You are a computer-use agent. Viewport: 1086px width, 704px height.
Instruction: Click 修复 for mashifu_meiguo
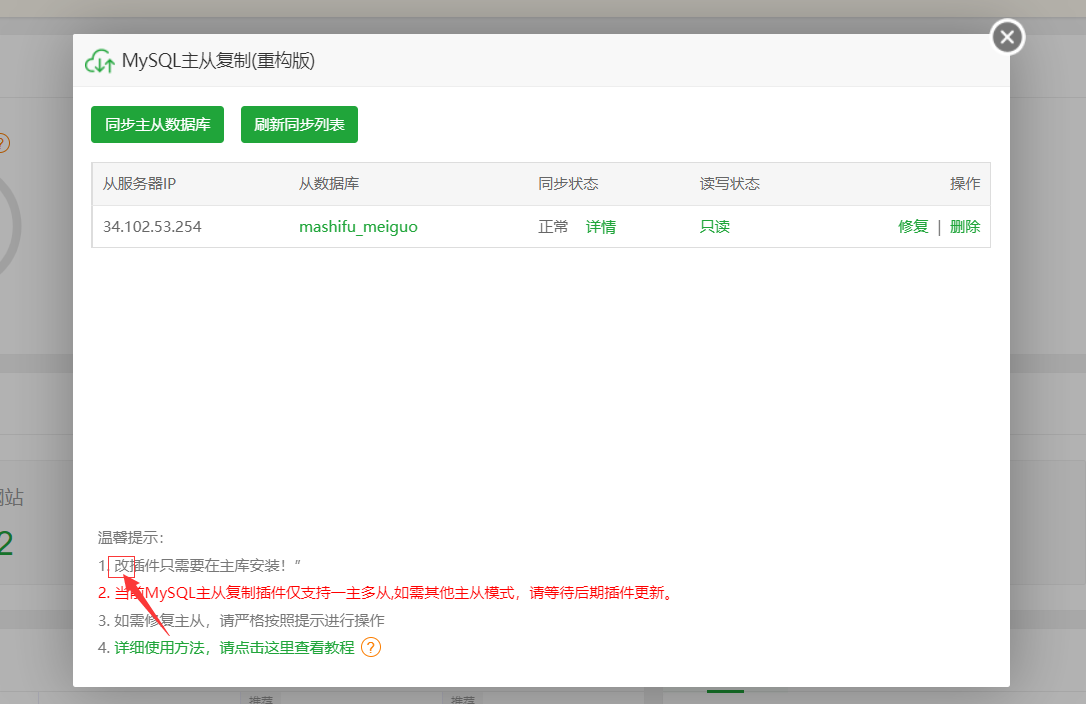coord(913,227)
